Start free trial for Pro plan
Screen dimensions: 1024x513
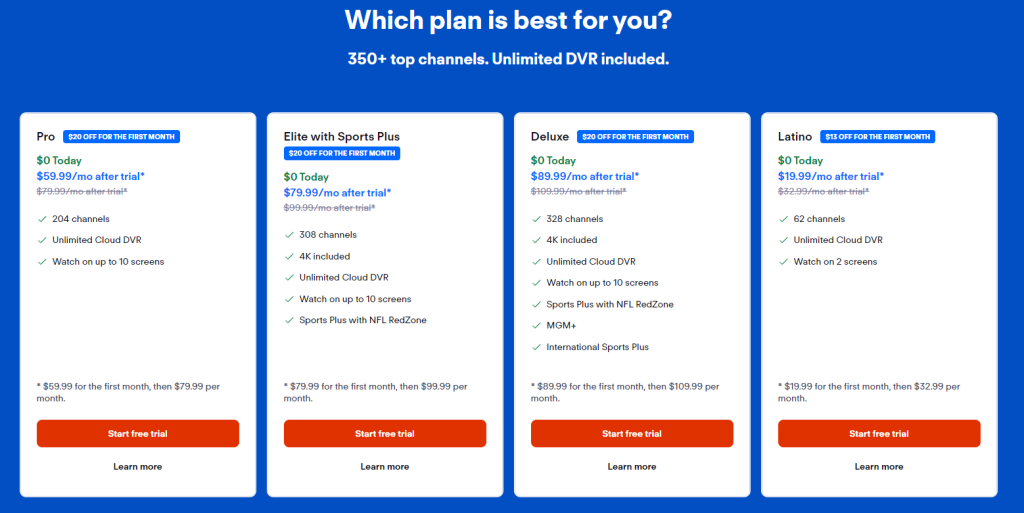tap(138, 433)
